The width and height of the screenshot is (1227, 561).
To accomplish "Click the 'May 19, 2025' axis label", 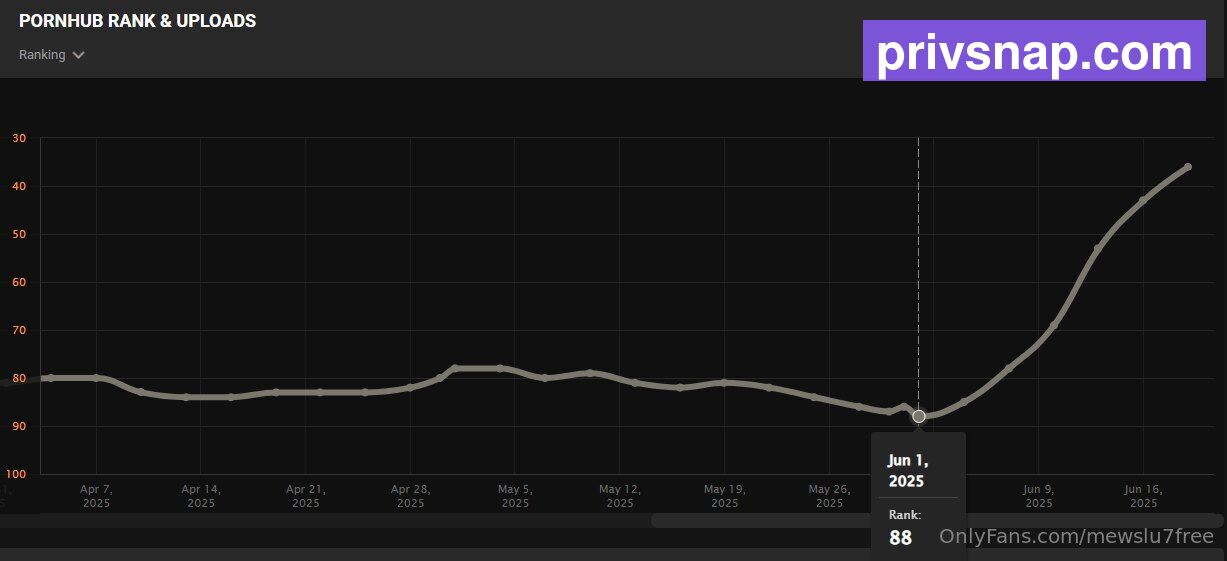I will (x=725, y=496).
